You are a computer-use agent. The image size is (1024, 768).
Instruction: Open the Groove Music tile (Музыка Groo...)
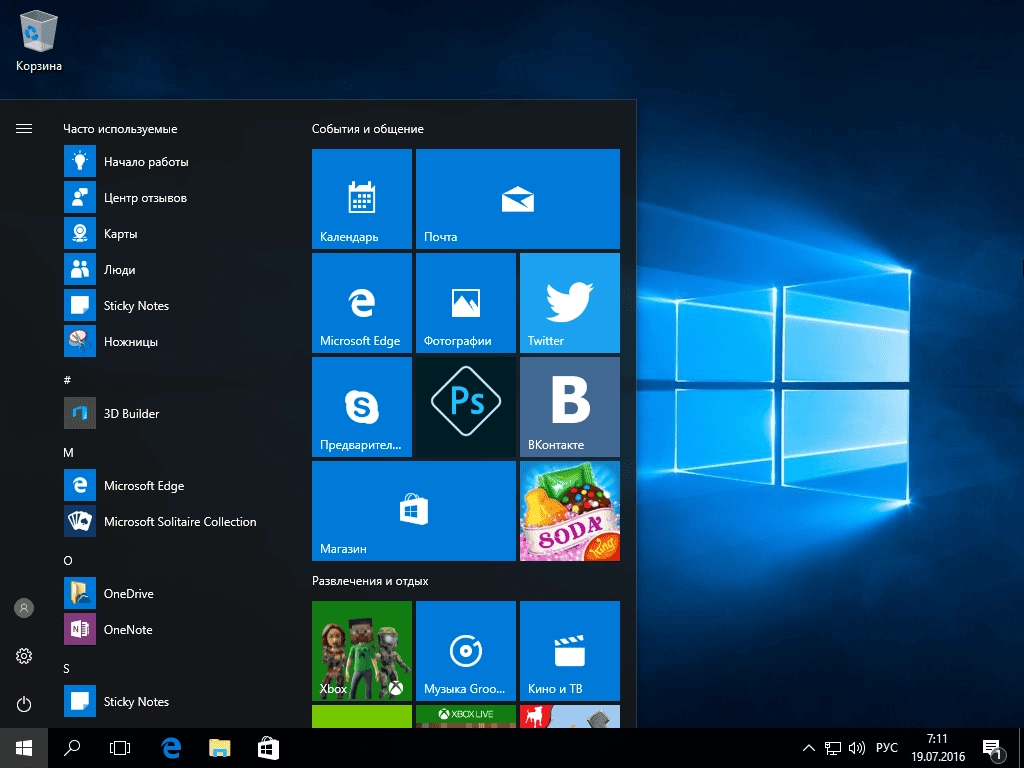tap(466, 650)
